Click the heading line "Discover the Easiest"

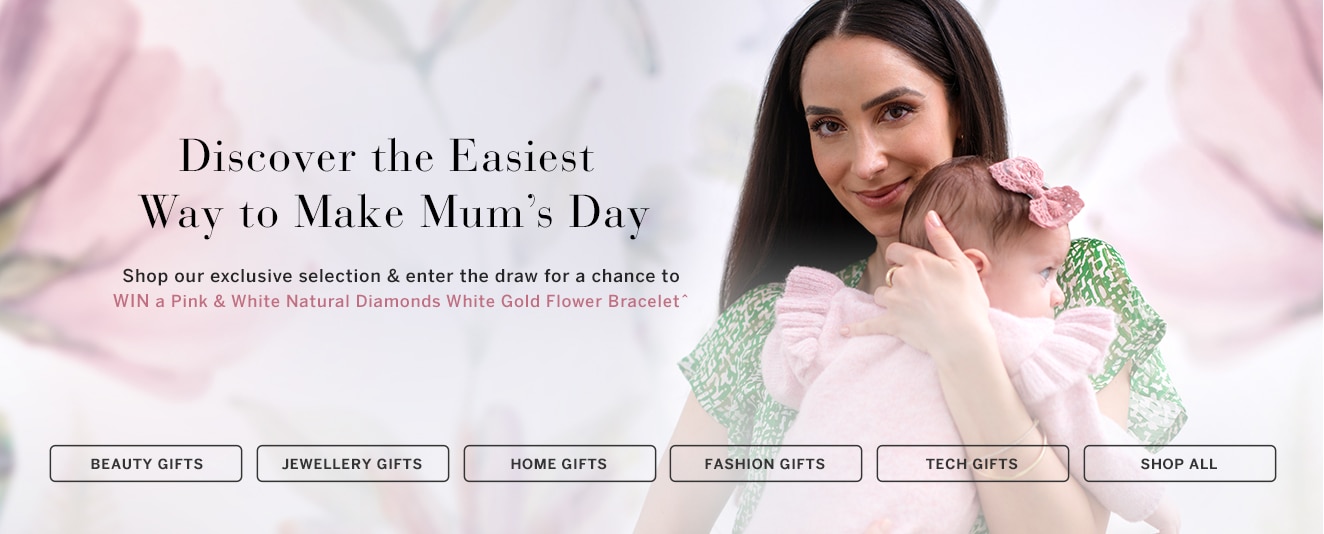pos(387,157)
